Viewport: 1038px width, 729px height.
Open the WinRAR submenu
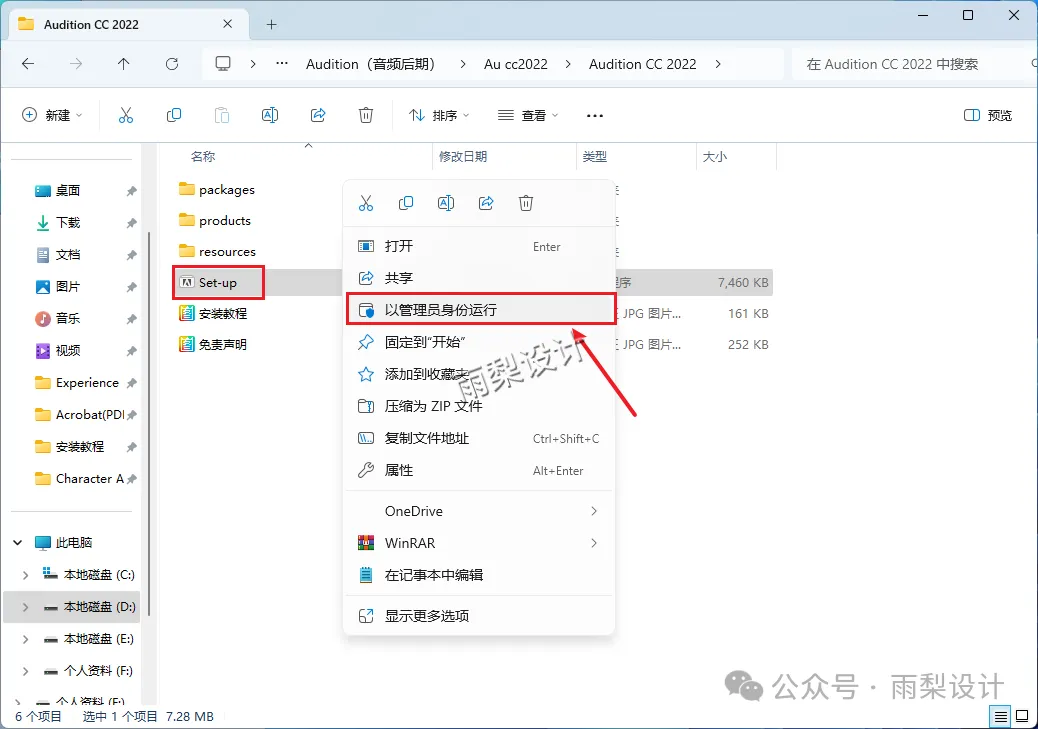479,543
